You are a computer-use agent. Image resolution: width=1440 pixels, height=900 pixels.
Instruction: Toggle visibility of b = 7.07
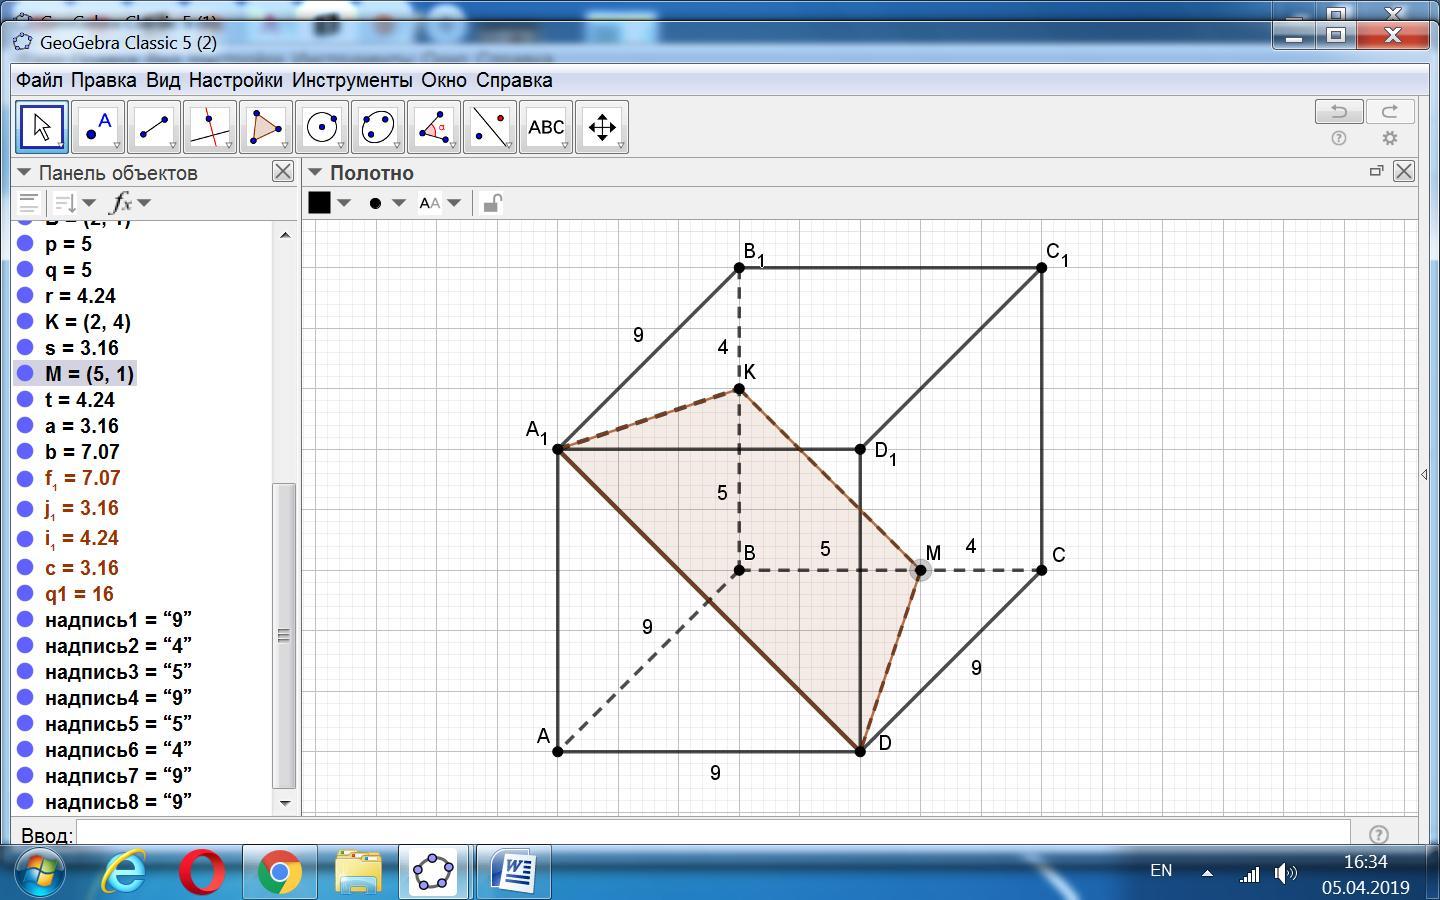pos(26,452)
